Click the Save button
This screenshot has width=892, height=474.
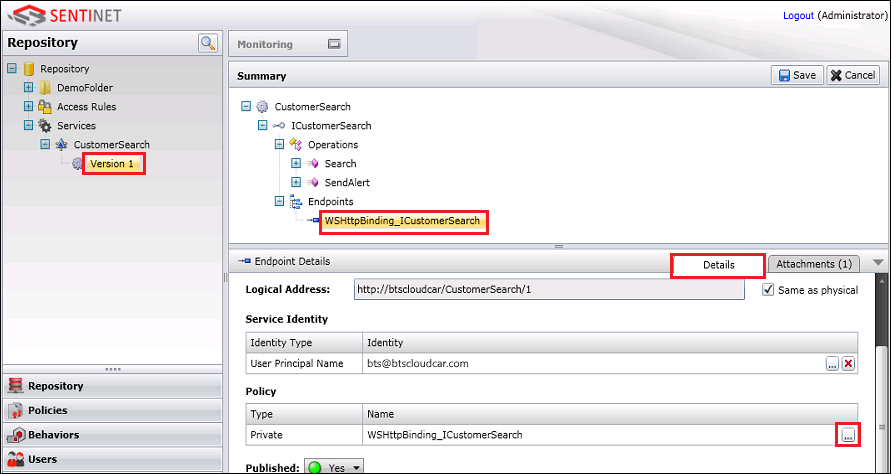click(x=797, y=75)
